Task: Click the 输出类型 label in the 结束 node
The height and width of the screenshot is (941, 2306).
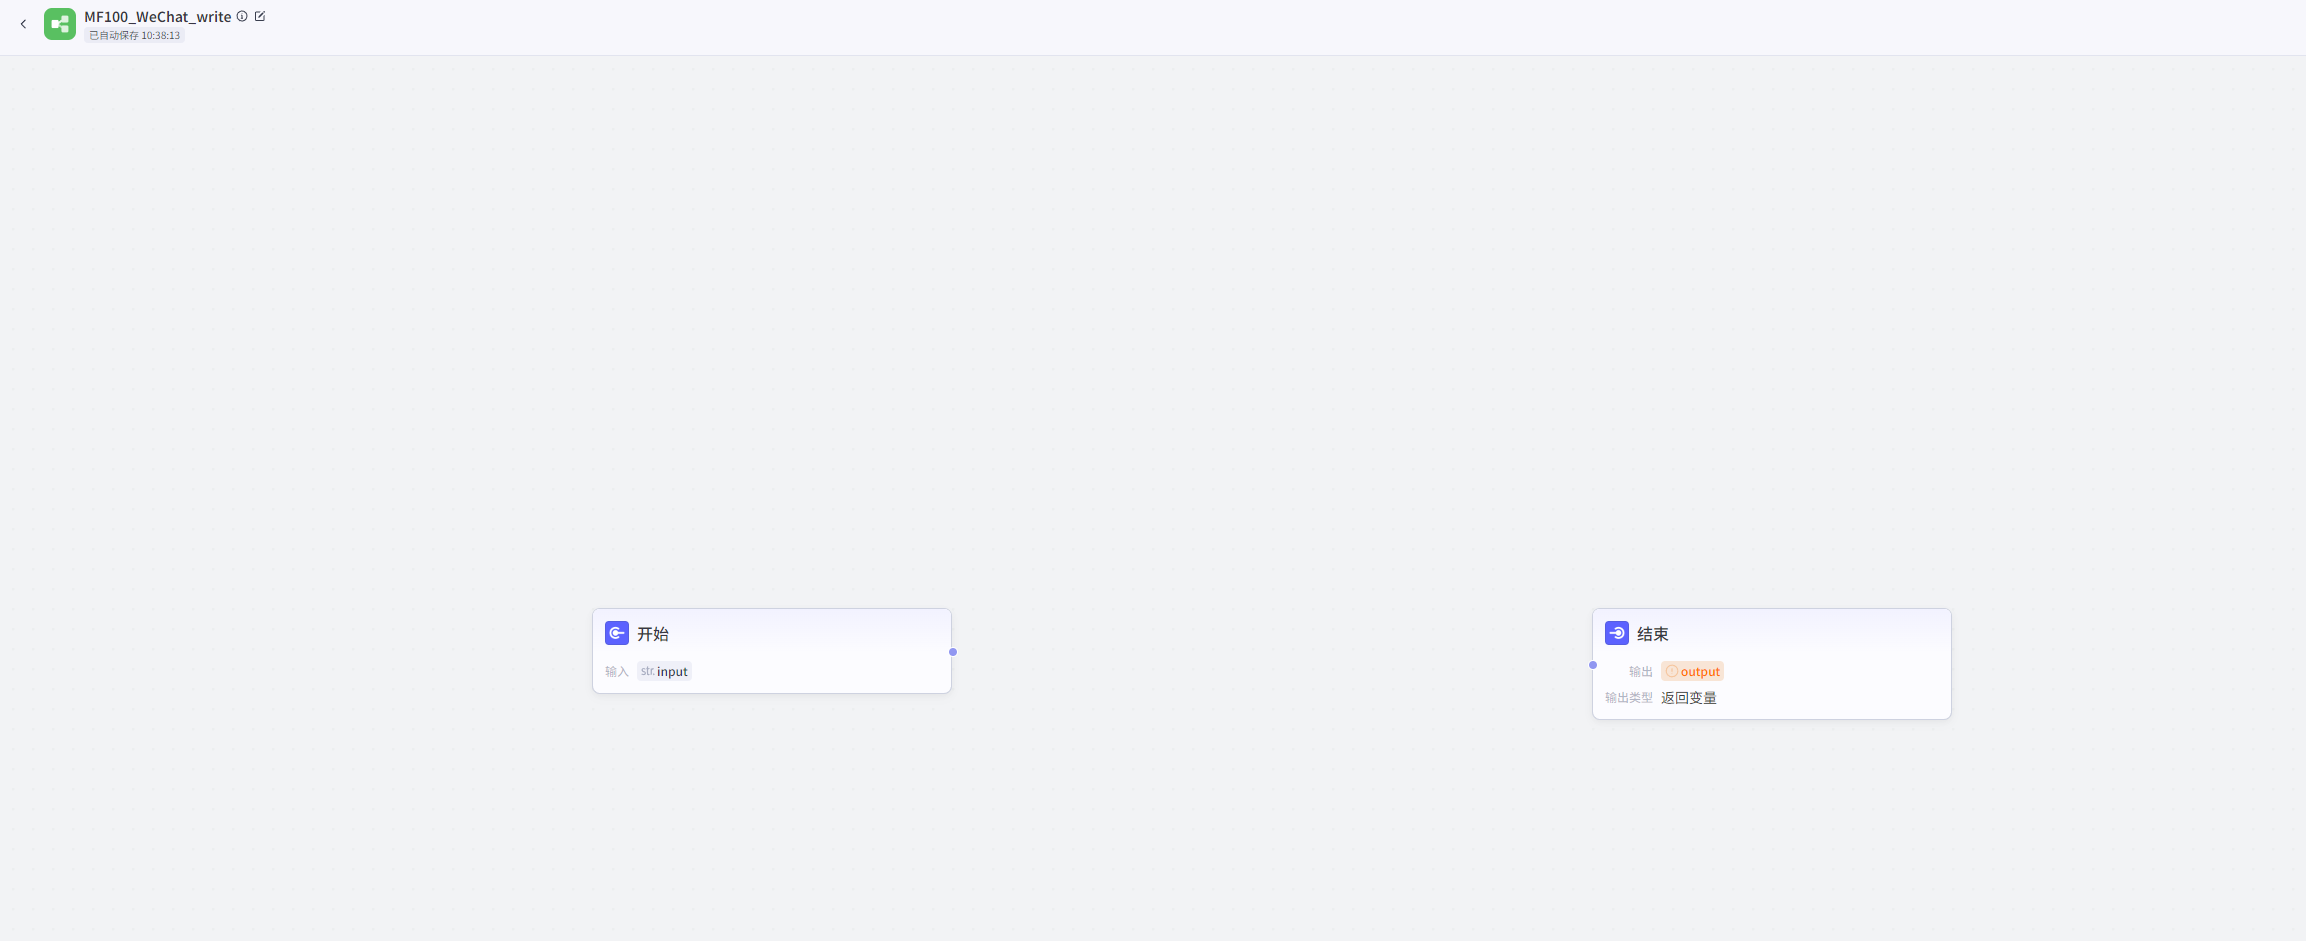Action: pyautogui.click(x=1628, y=698)
